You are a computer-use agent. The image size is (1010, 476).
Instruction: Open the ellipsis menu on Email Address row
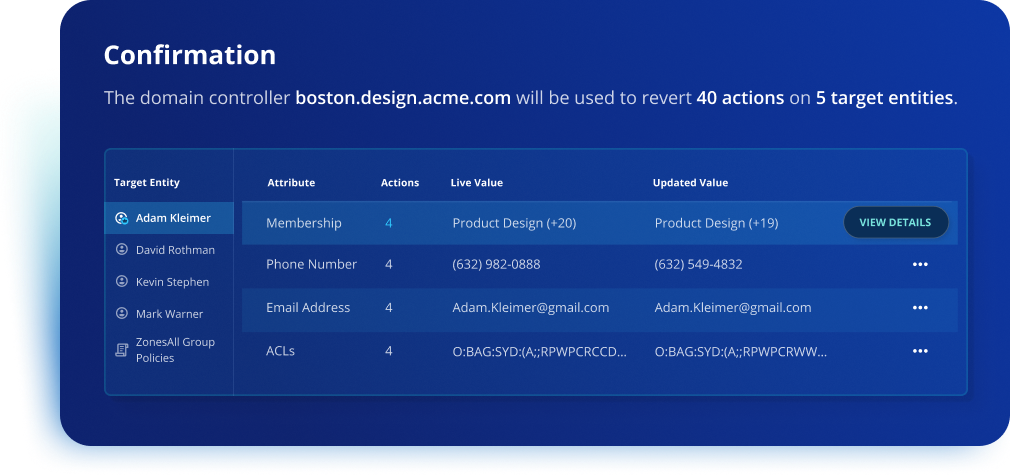pos(920,308)
